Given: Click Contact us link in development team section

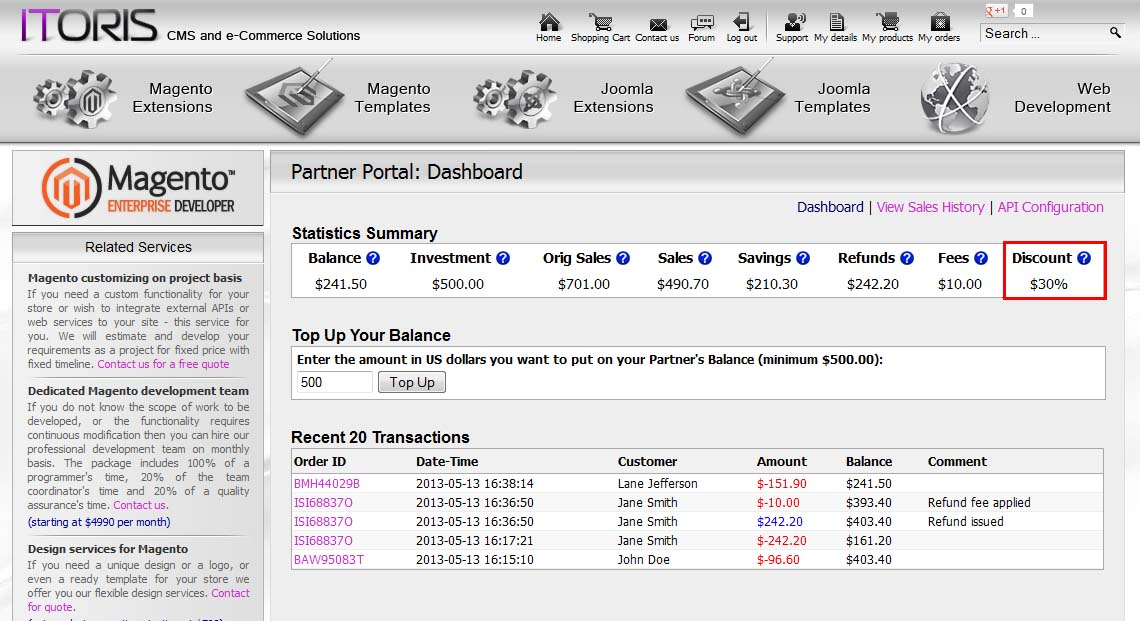Looking at the screenshot, I should pyautogui.click(x=140, y=505).
